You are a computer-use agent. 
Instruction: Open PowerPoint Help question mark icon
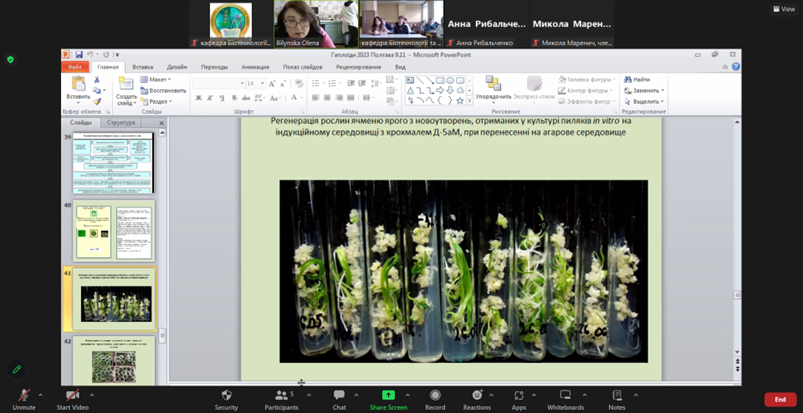[735, 67]
